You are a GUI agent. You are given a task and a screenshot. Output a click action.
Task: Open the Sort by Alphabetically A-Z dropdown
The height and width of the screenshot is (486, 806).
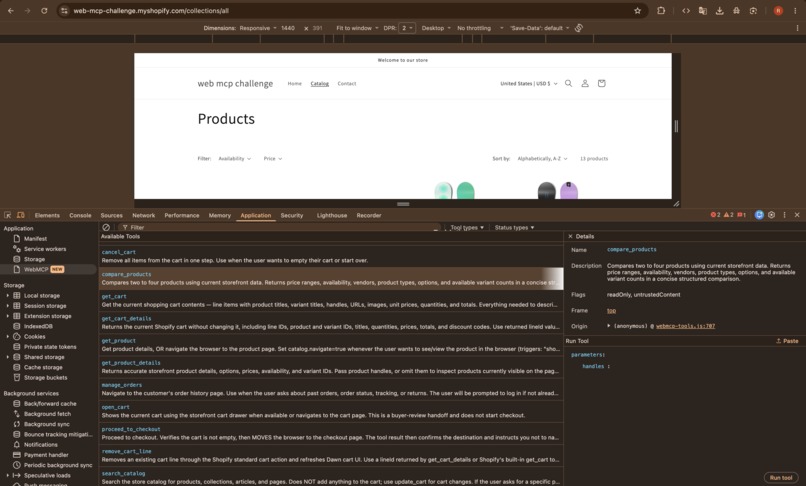click(x=542, y=158)
